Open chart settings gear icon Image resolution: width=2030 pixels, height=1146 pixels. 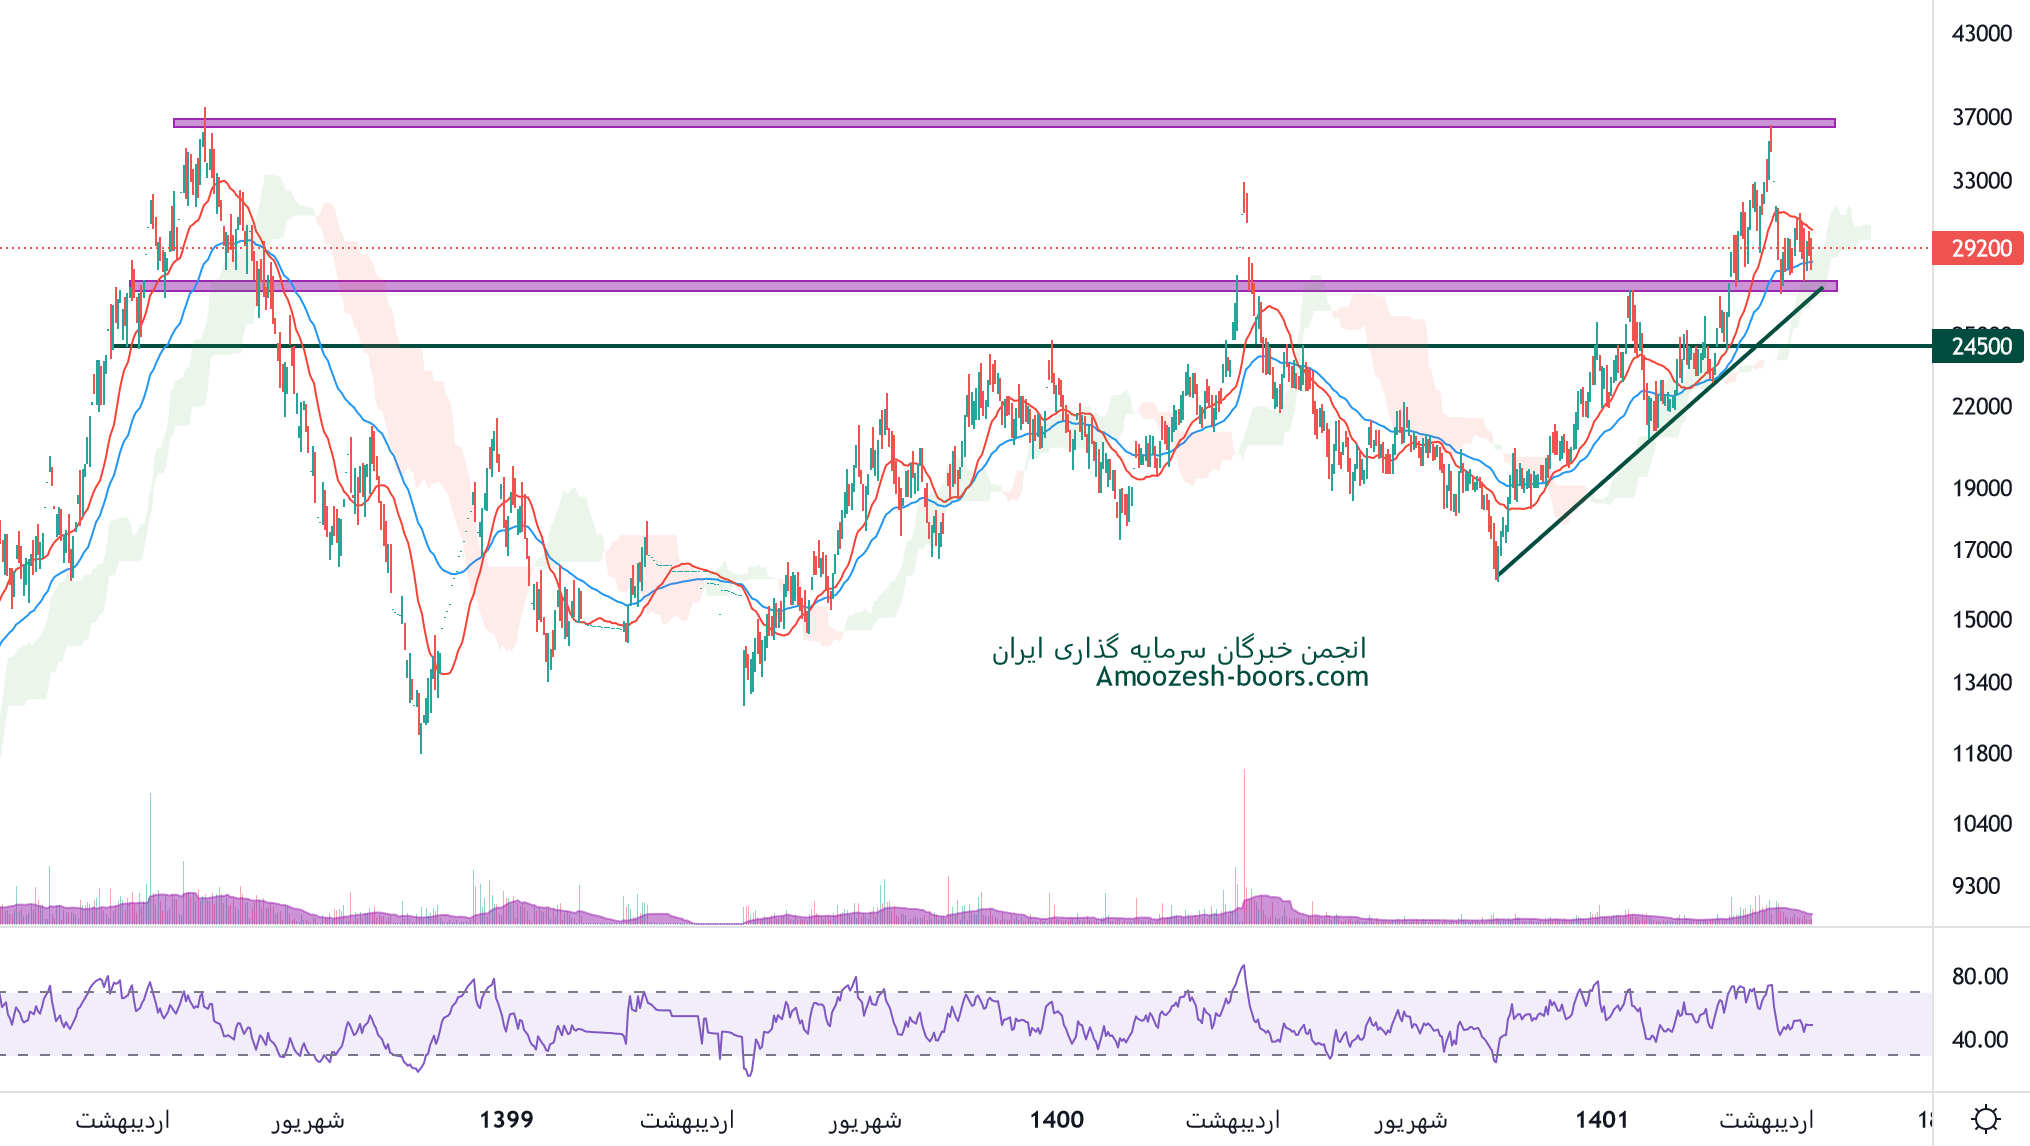(x=1985, y=1118)
